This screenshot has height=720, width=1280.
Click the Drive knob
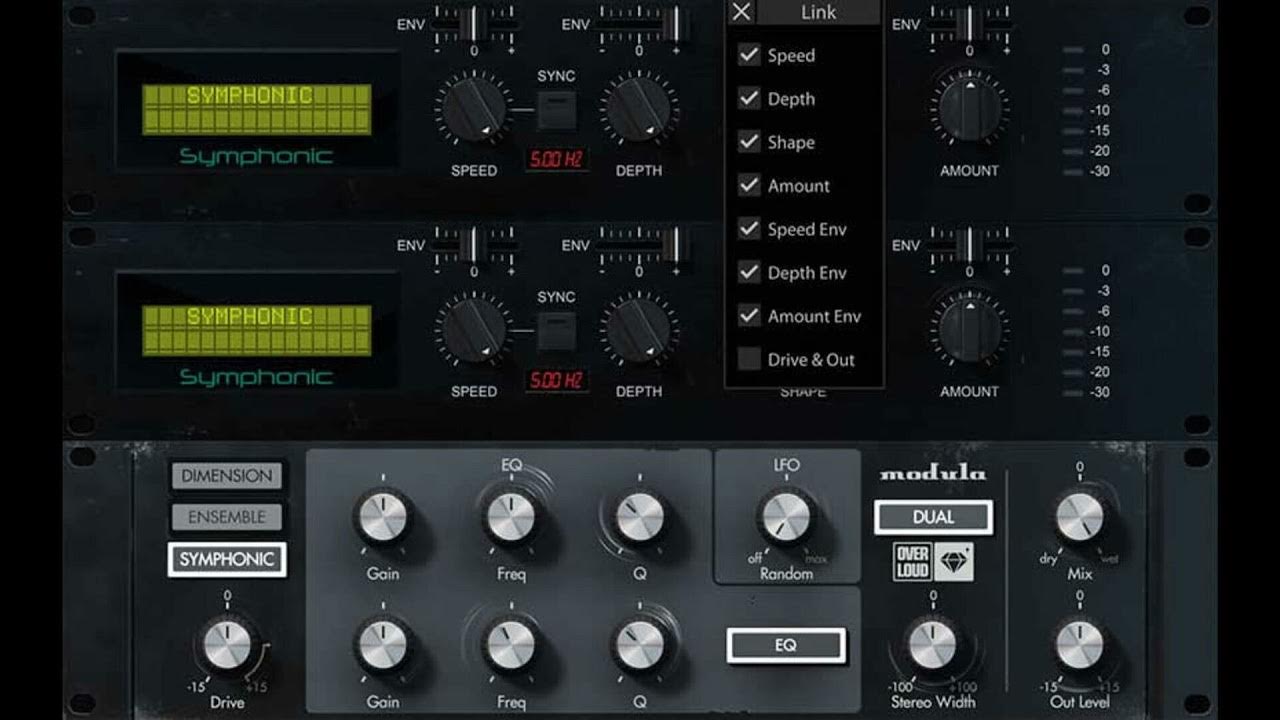[x=227, y=645]
